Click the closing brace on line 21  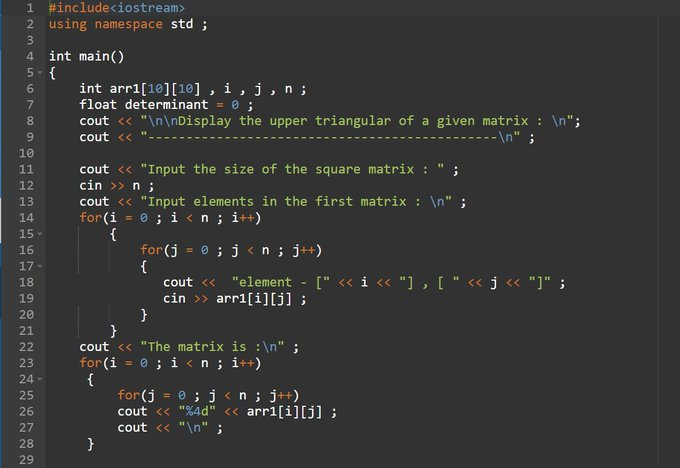tap(113, 331)
